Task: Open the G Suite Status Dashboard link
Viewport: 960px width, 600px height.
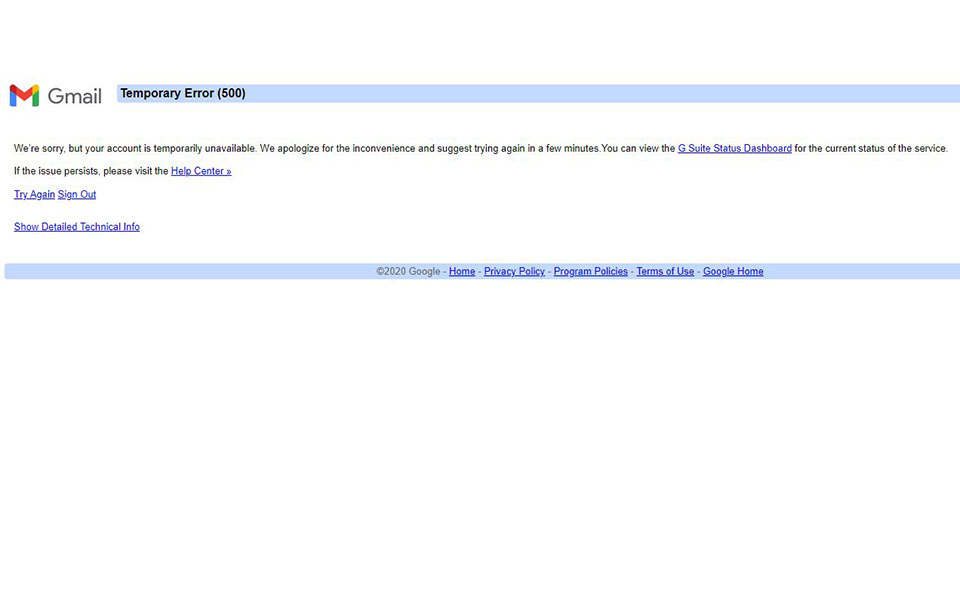Action: (x=734, y=149)
